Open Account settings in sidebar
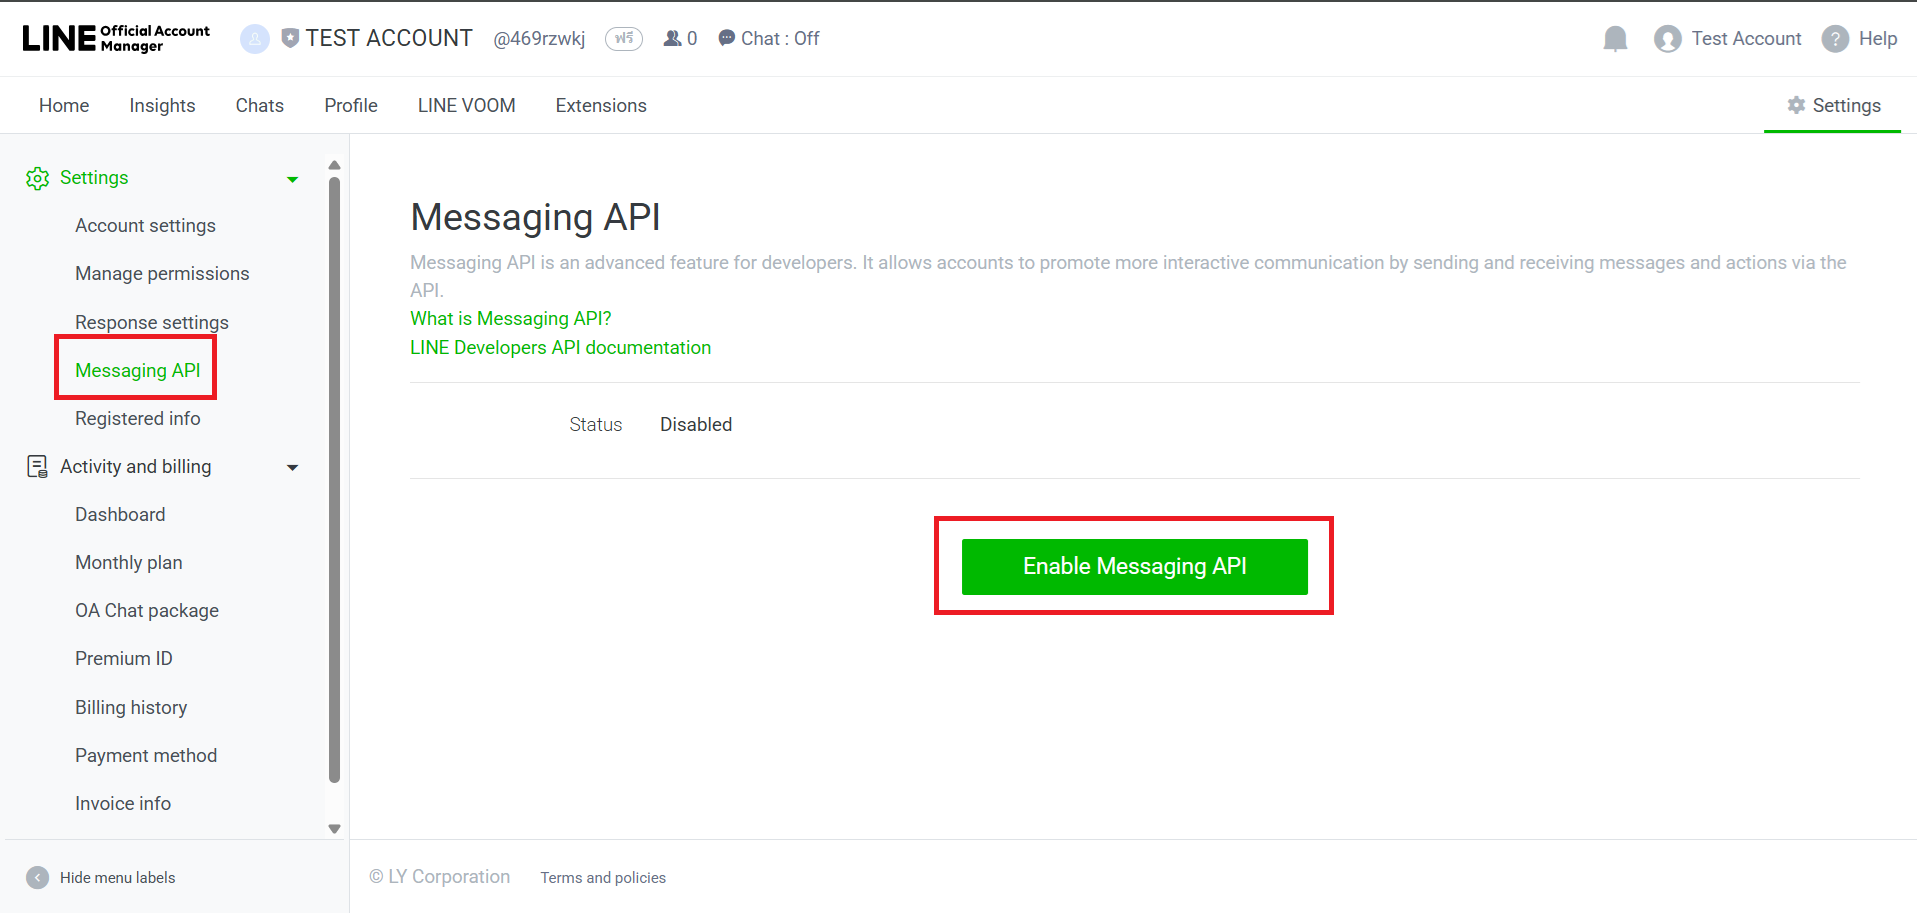Image resolution: width=1917 pixels, height=915 pixels. [145, 226]
